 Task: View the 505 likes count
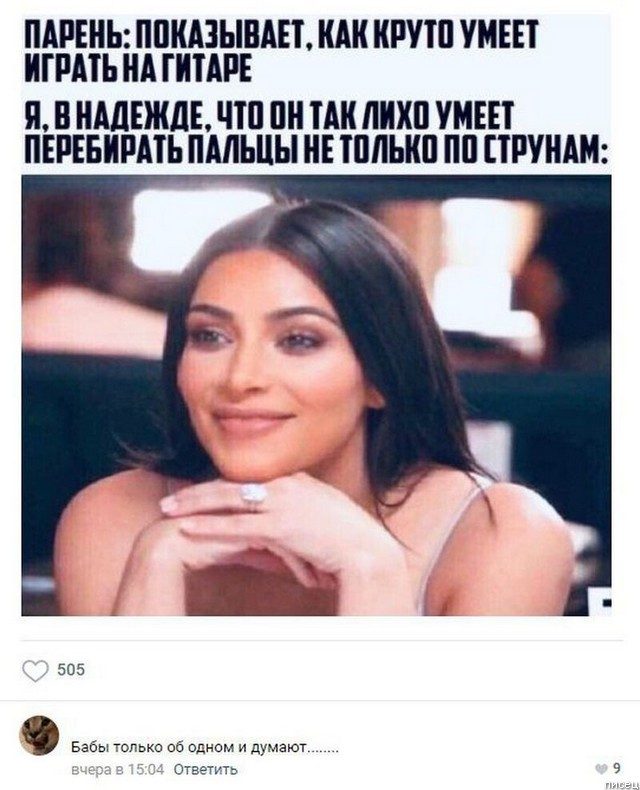(71, 670)
